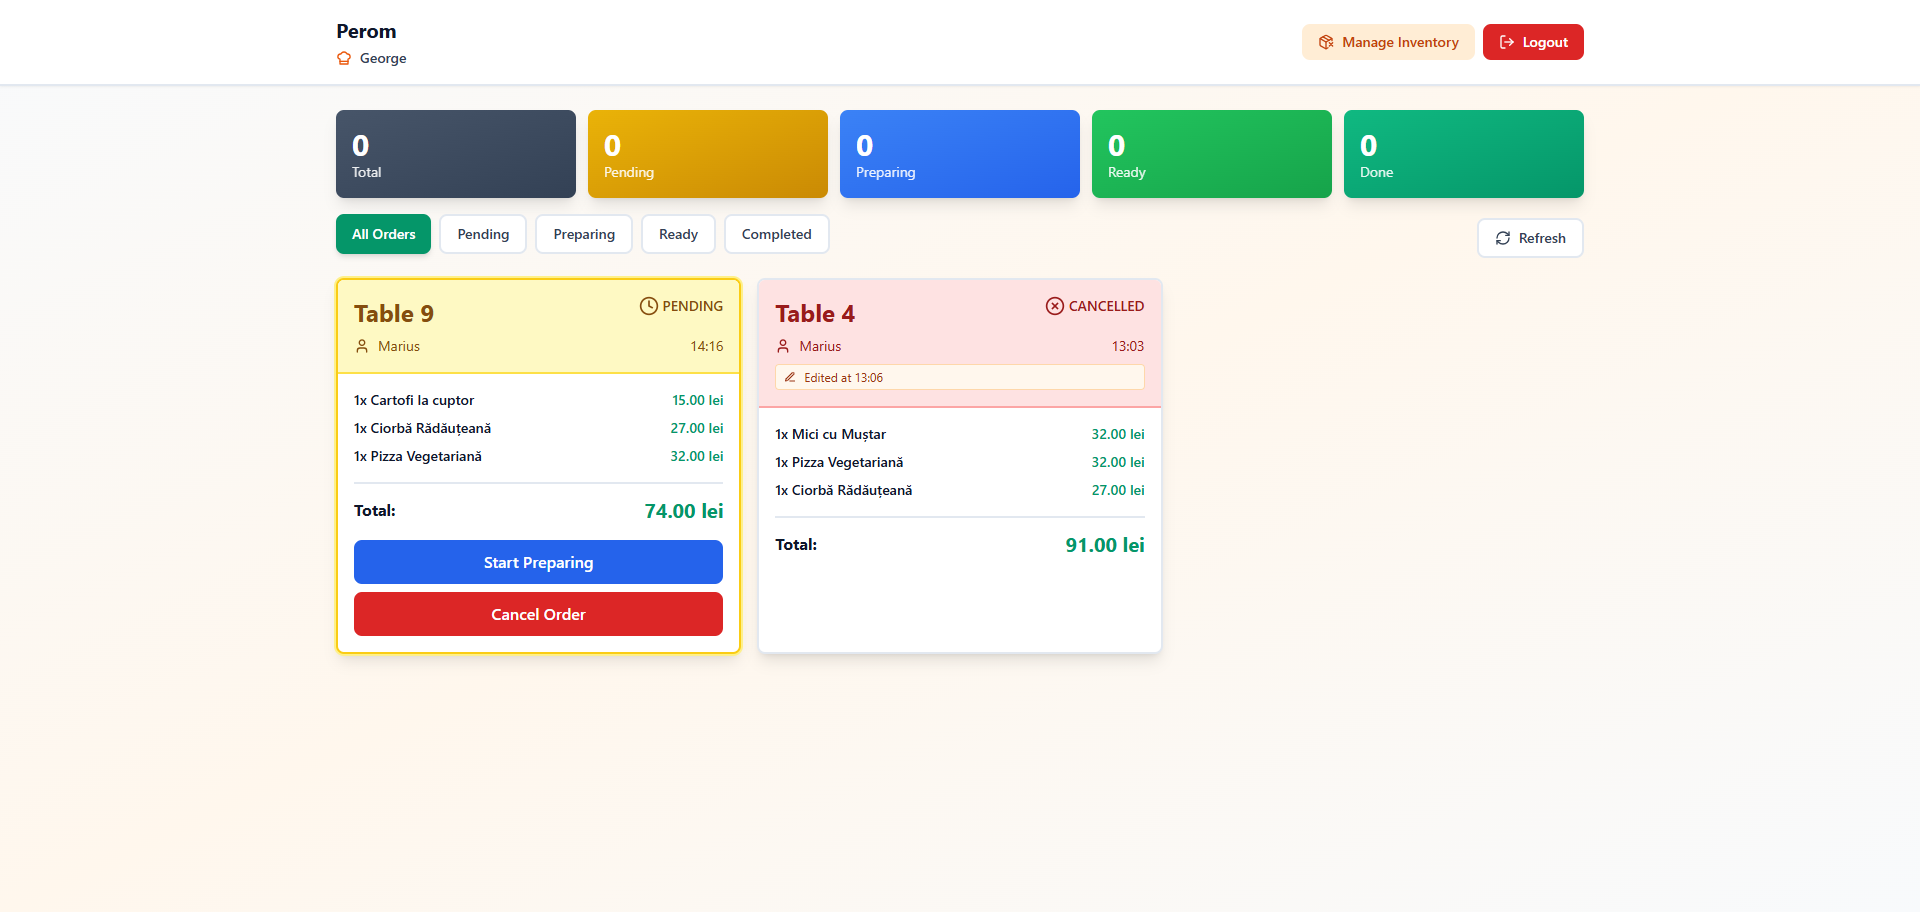The height and width of the screenshot is (912, 1920).
Task: Click the Table 4 heading
Action: pos(815,314)
